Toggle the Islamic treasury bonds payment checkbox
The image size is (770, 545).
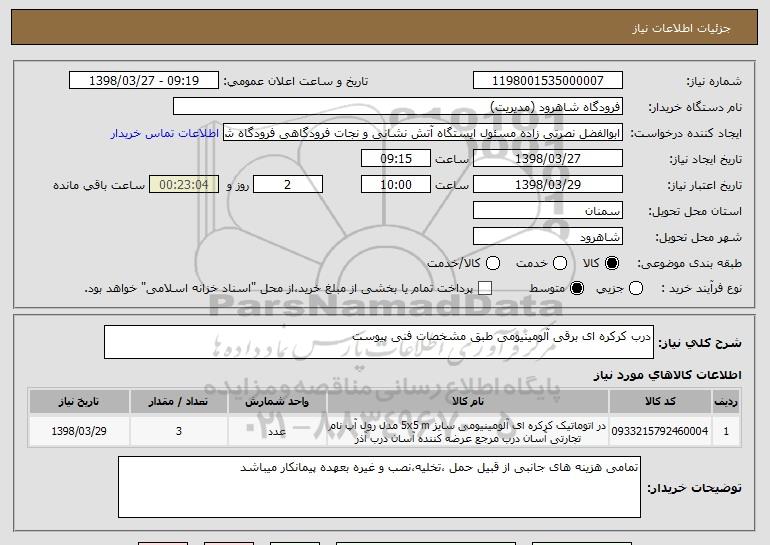pos(485,289)
